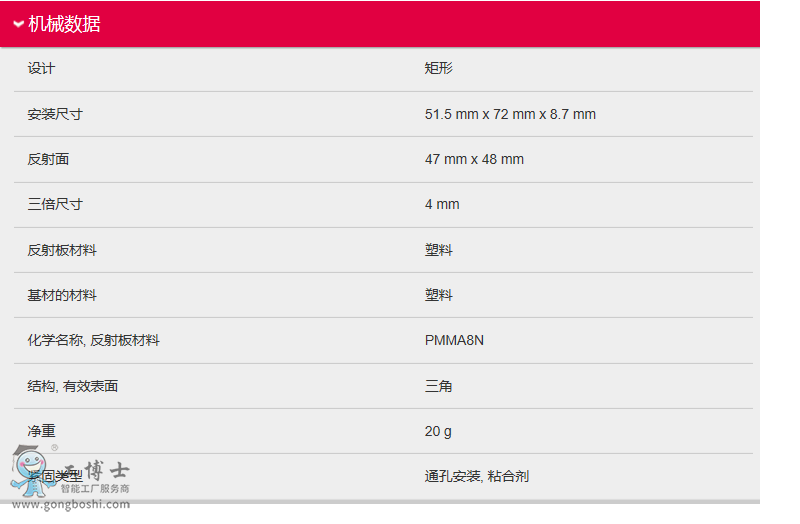Screen dimensions: 800x524
Task: Click the 20 g net weight value
Action: point(438,431)
